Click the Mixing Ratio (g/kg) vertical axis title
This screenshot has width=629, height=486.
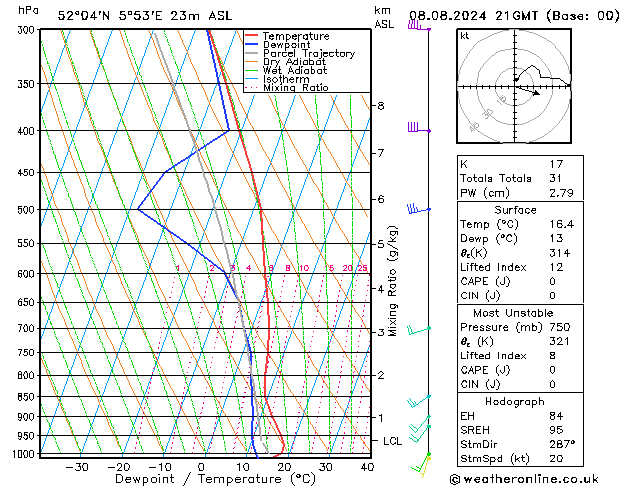pyautogui.click(x=392, y=281)
